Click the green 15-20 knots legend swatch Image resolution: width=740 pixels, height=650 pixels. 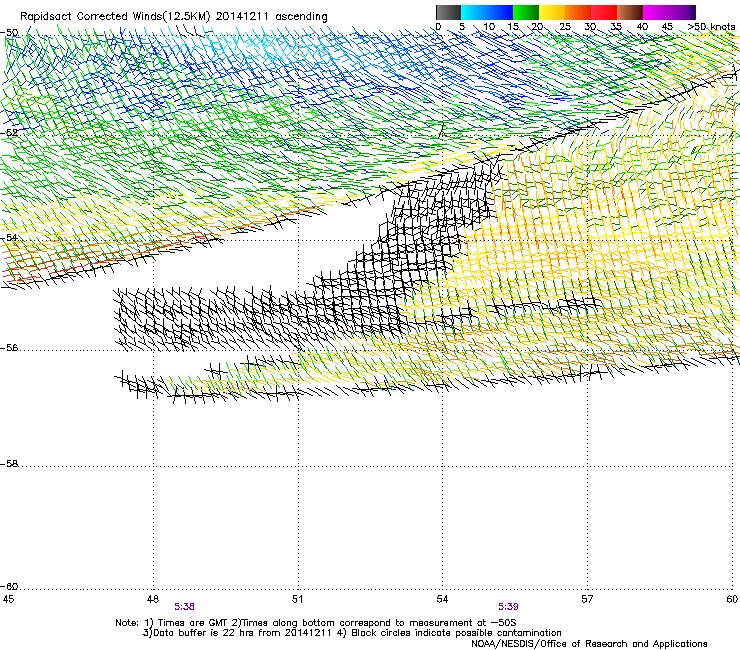tap(526, 12)
